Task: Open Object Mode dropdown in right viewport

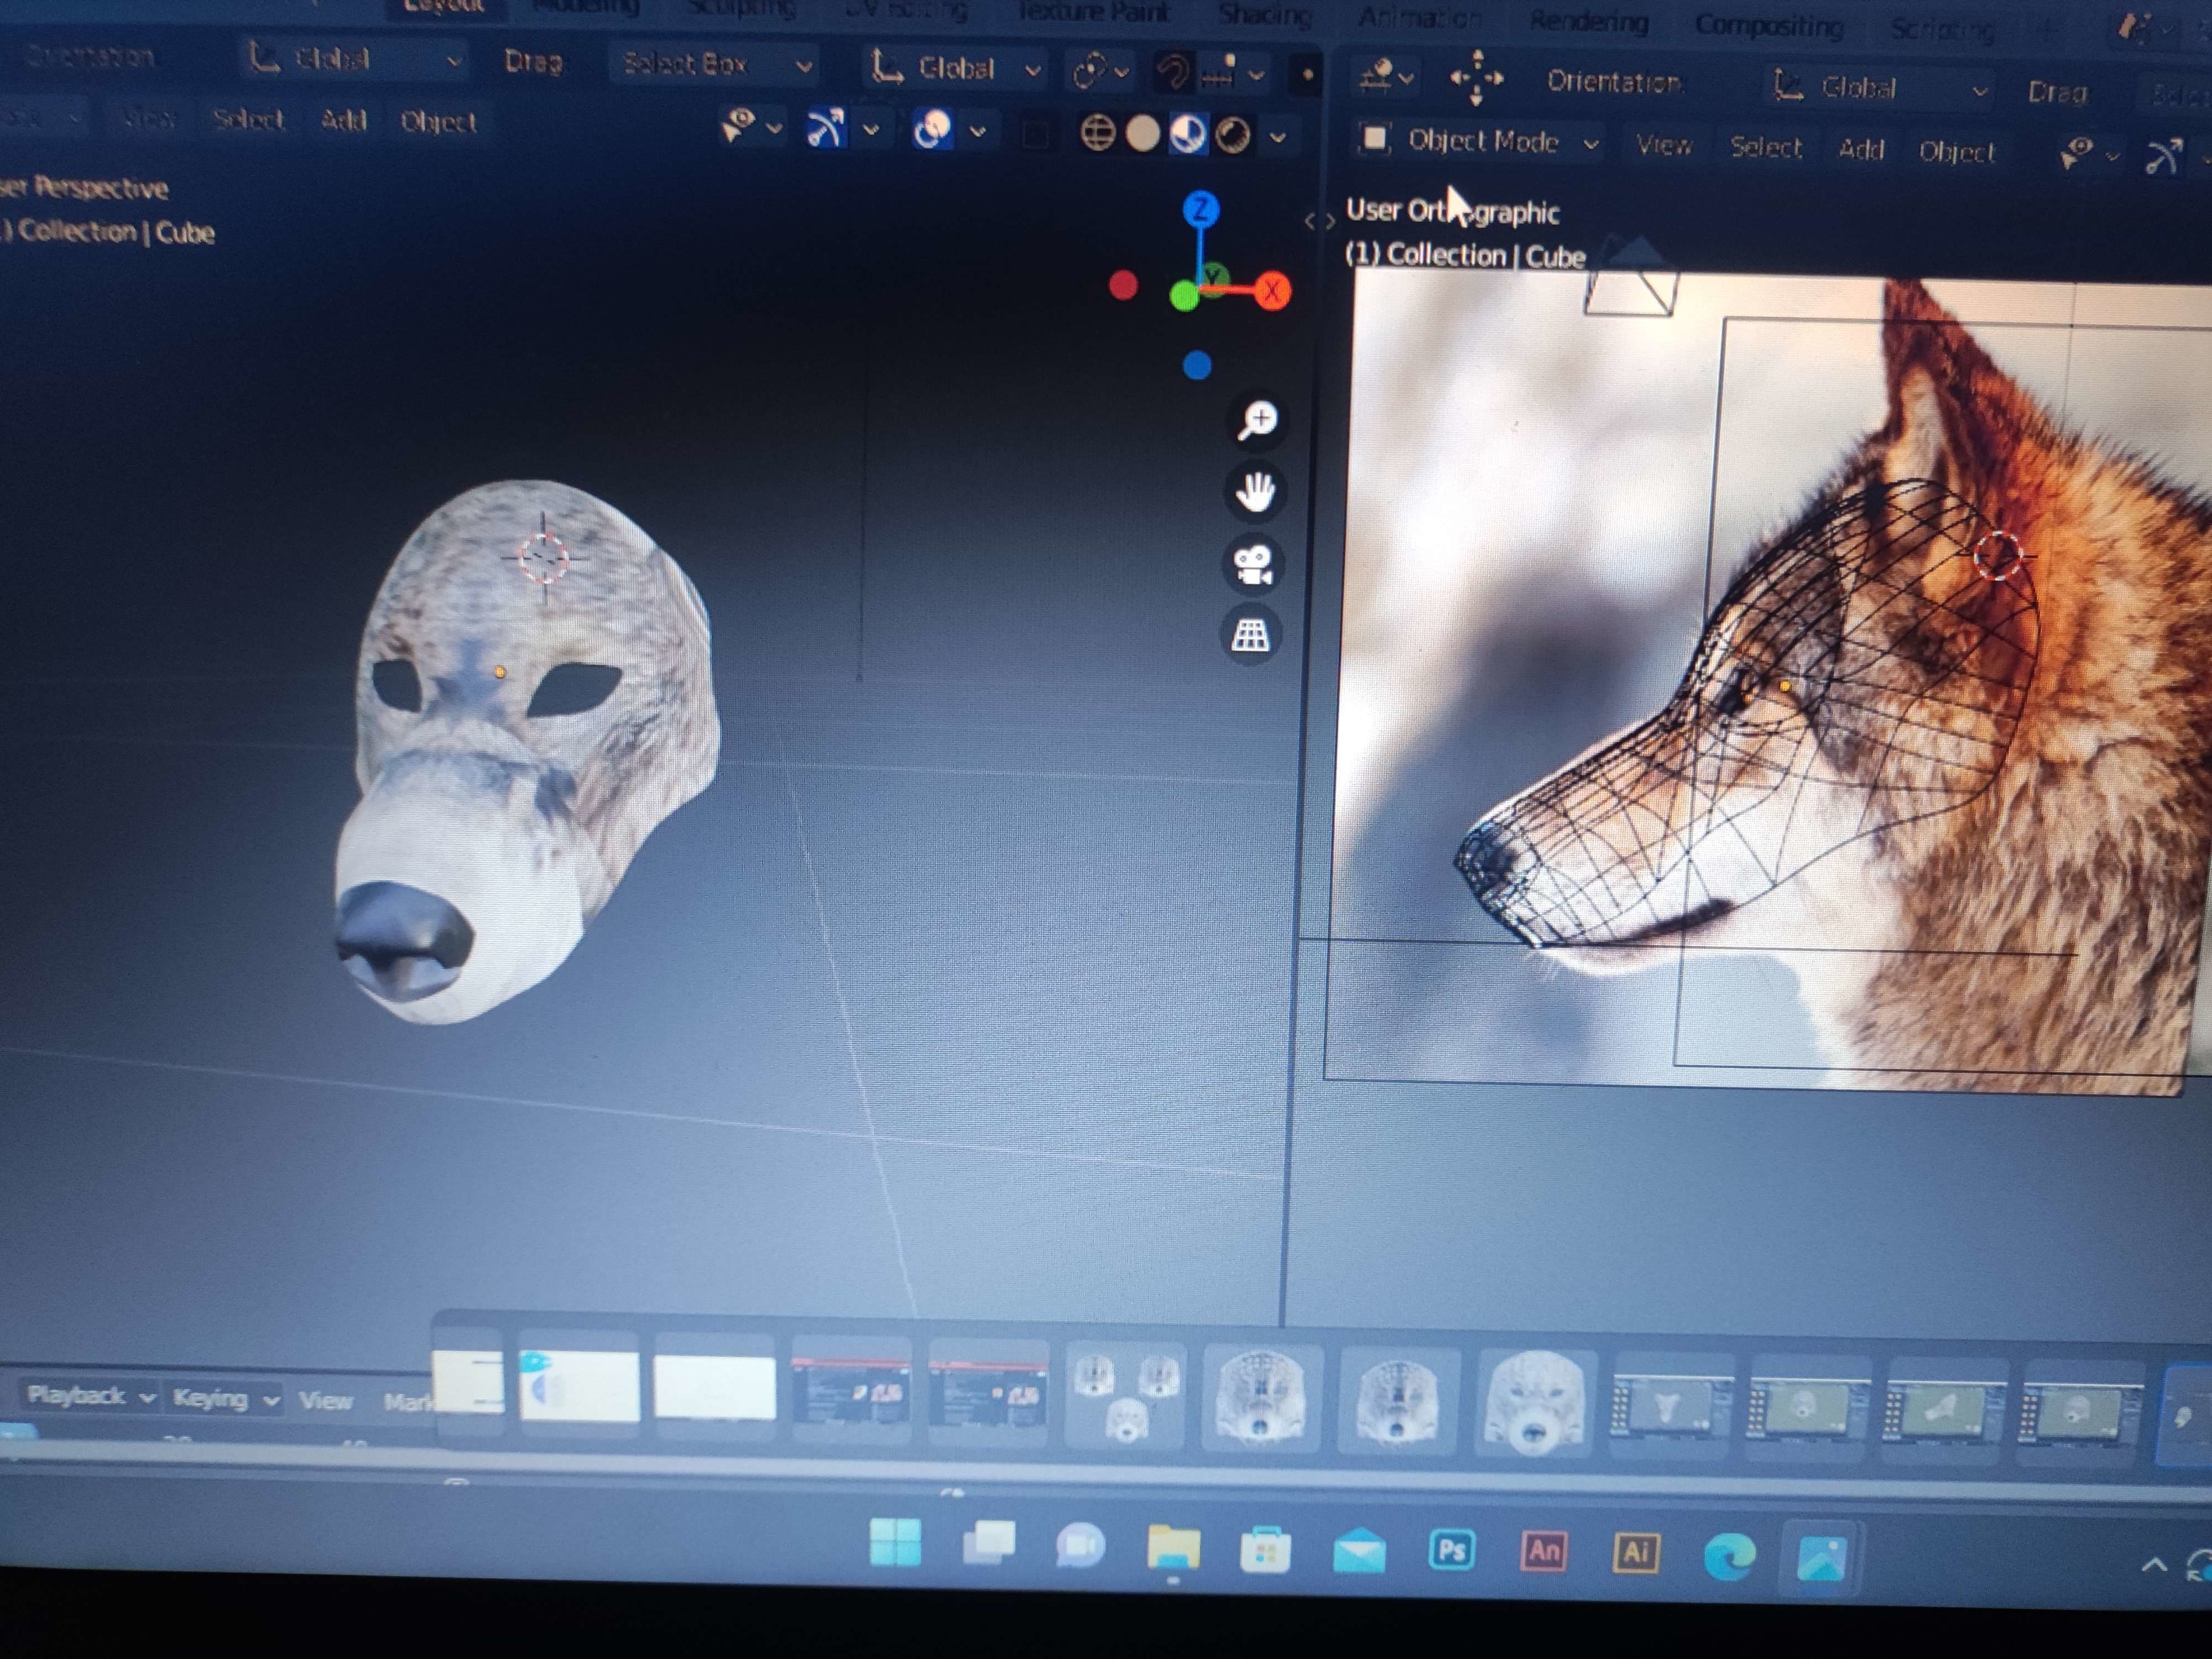Action: point(1480,142)
